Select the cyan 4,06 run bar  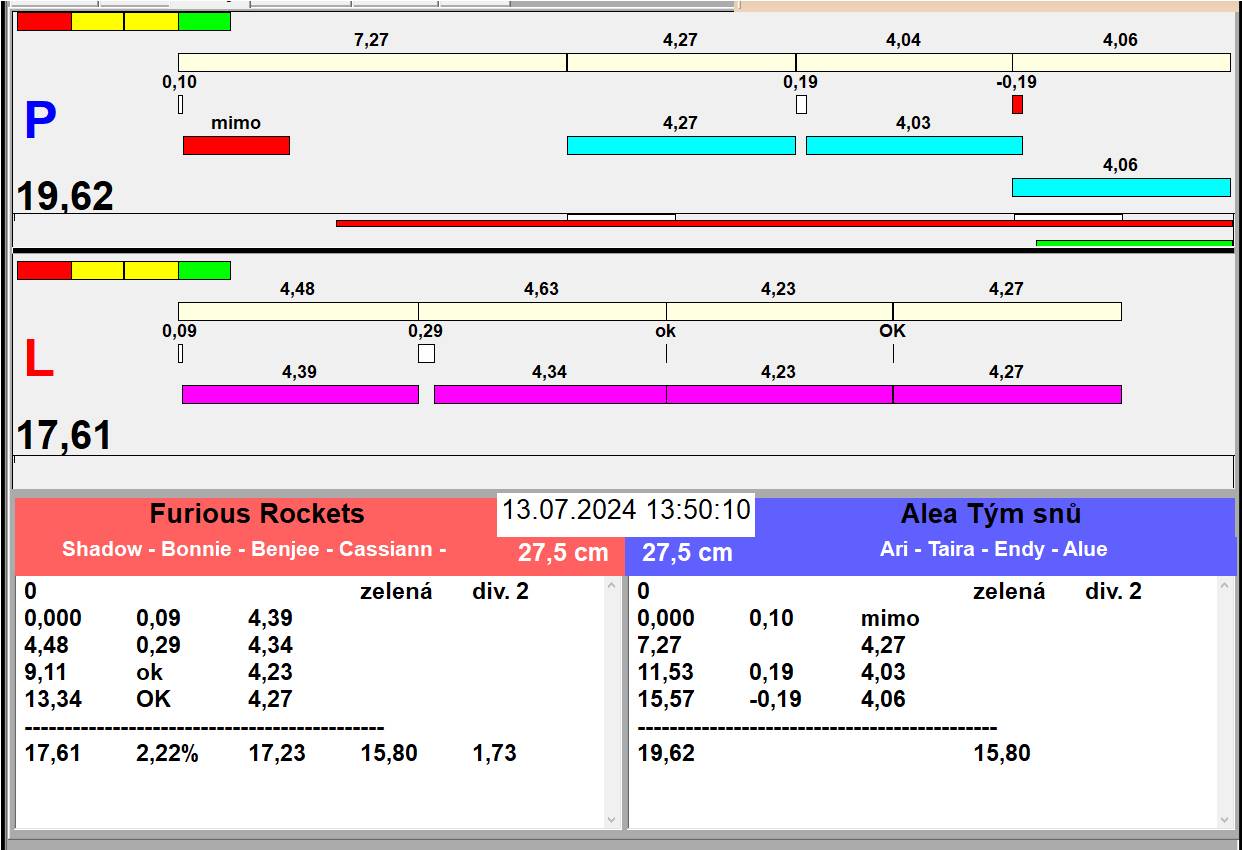1121,187
